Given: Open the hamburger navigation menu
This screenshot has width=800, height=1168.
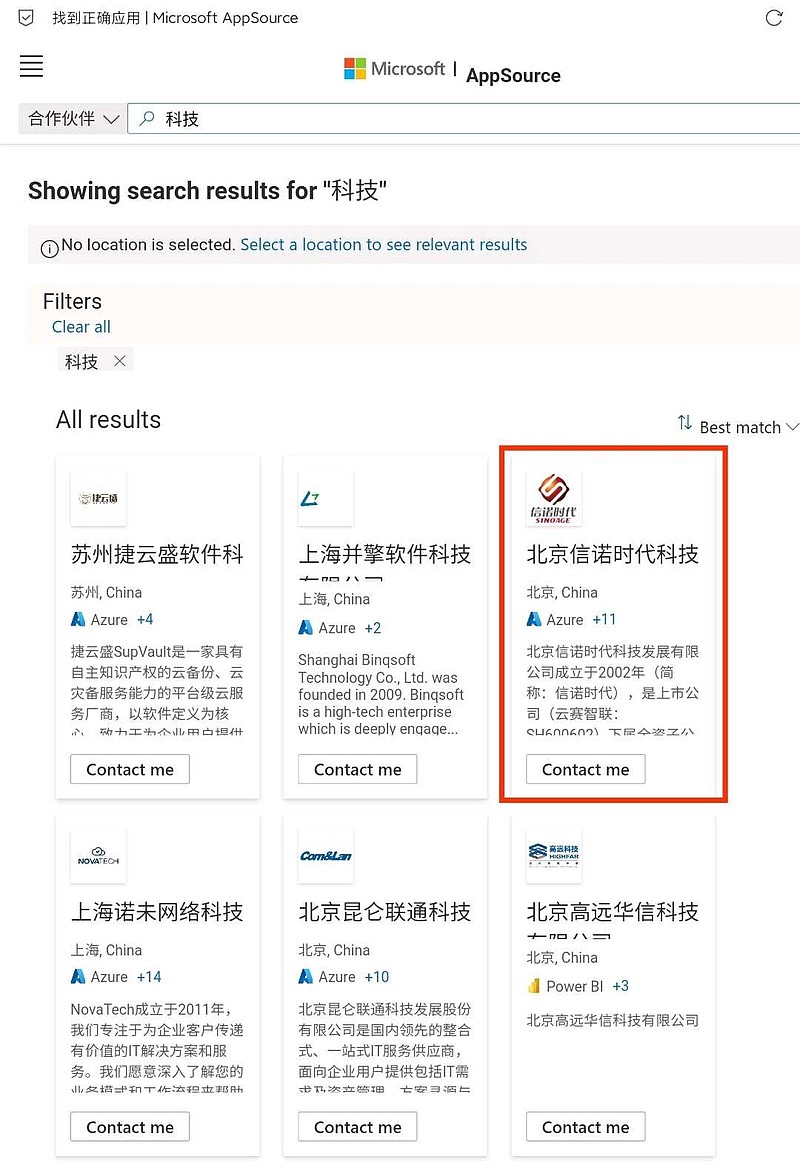Looking at the screenshot, I should (31, 66).
